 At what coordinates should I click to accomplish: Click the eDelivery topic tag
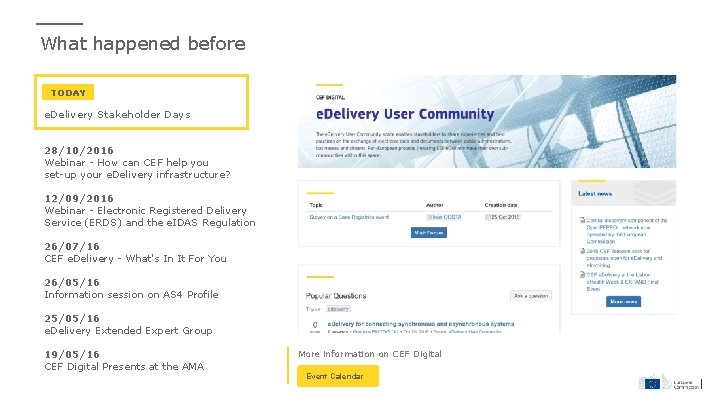(339, 309)
